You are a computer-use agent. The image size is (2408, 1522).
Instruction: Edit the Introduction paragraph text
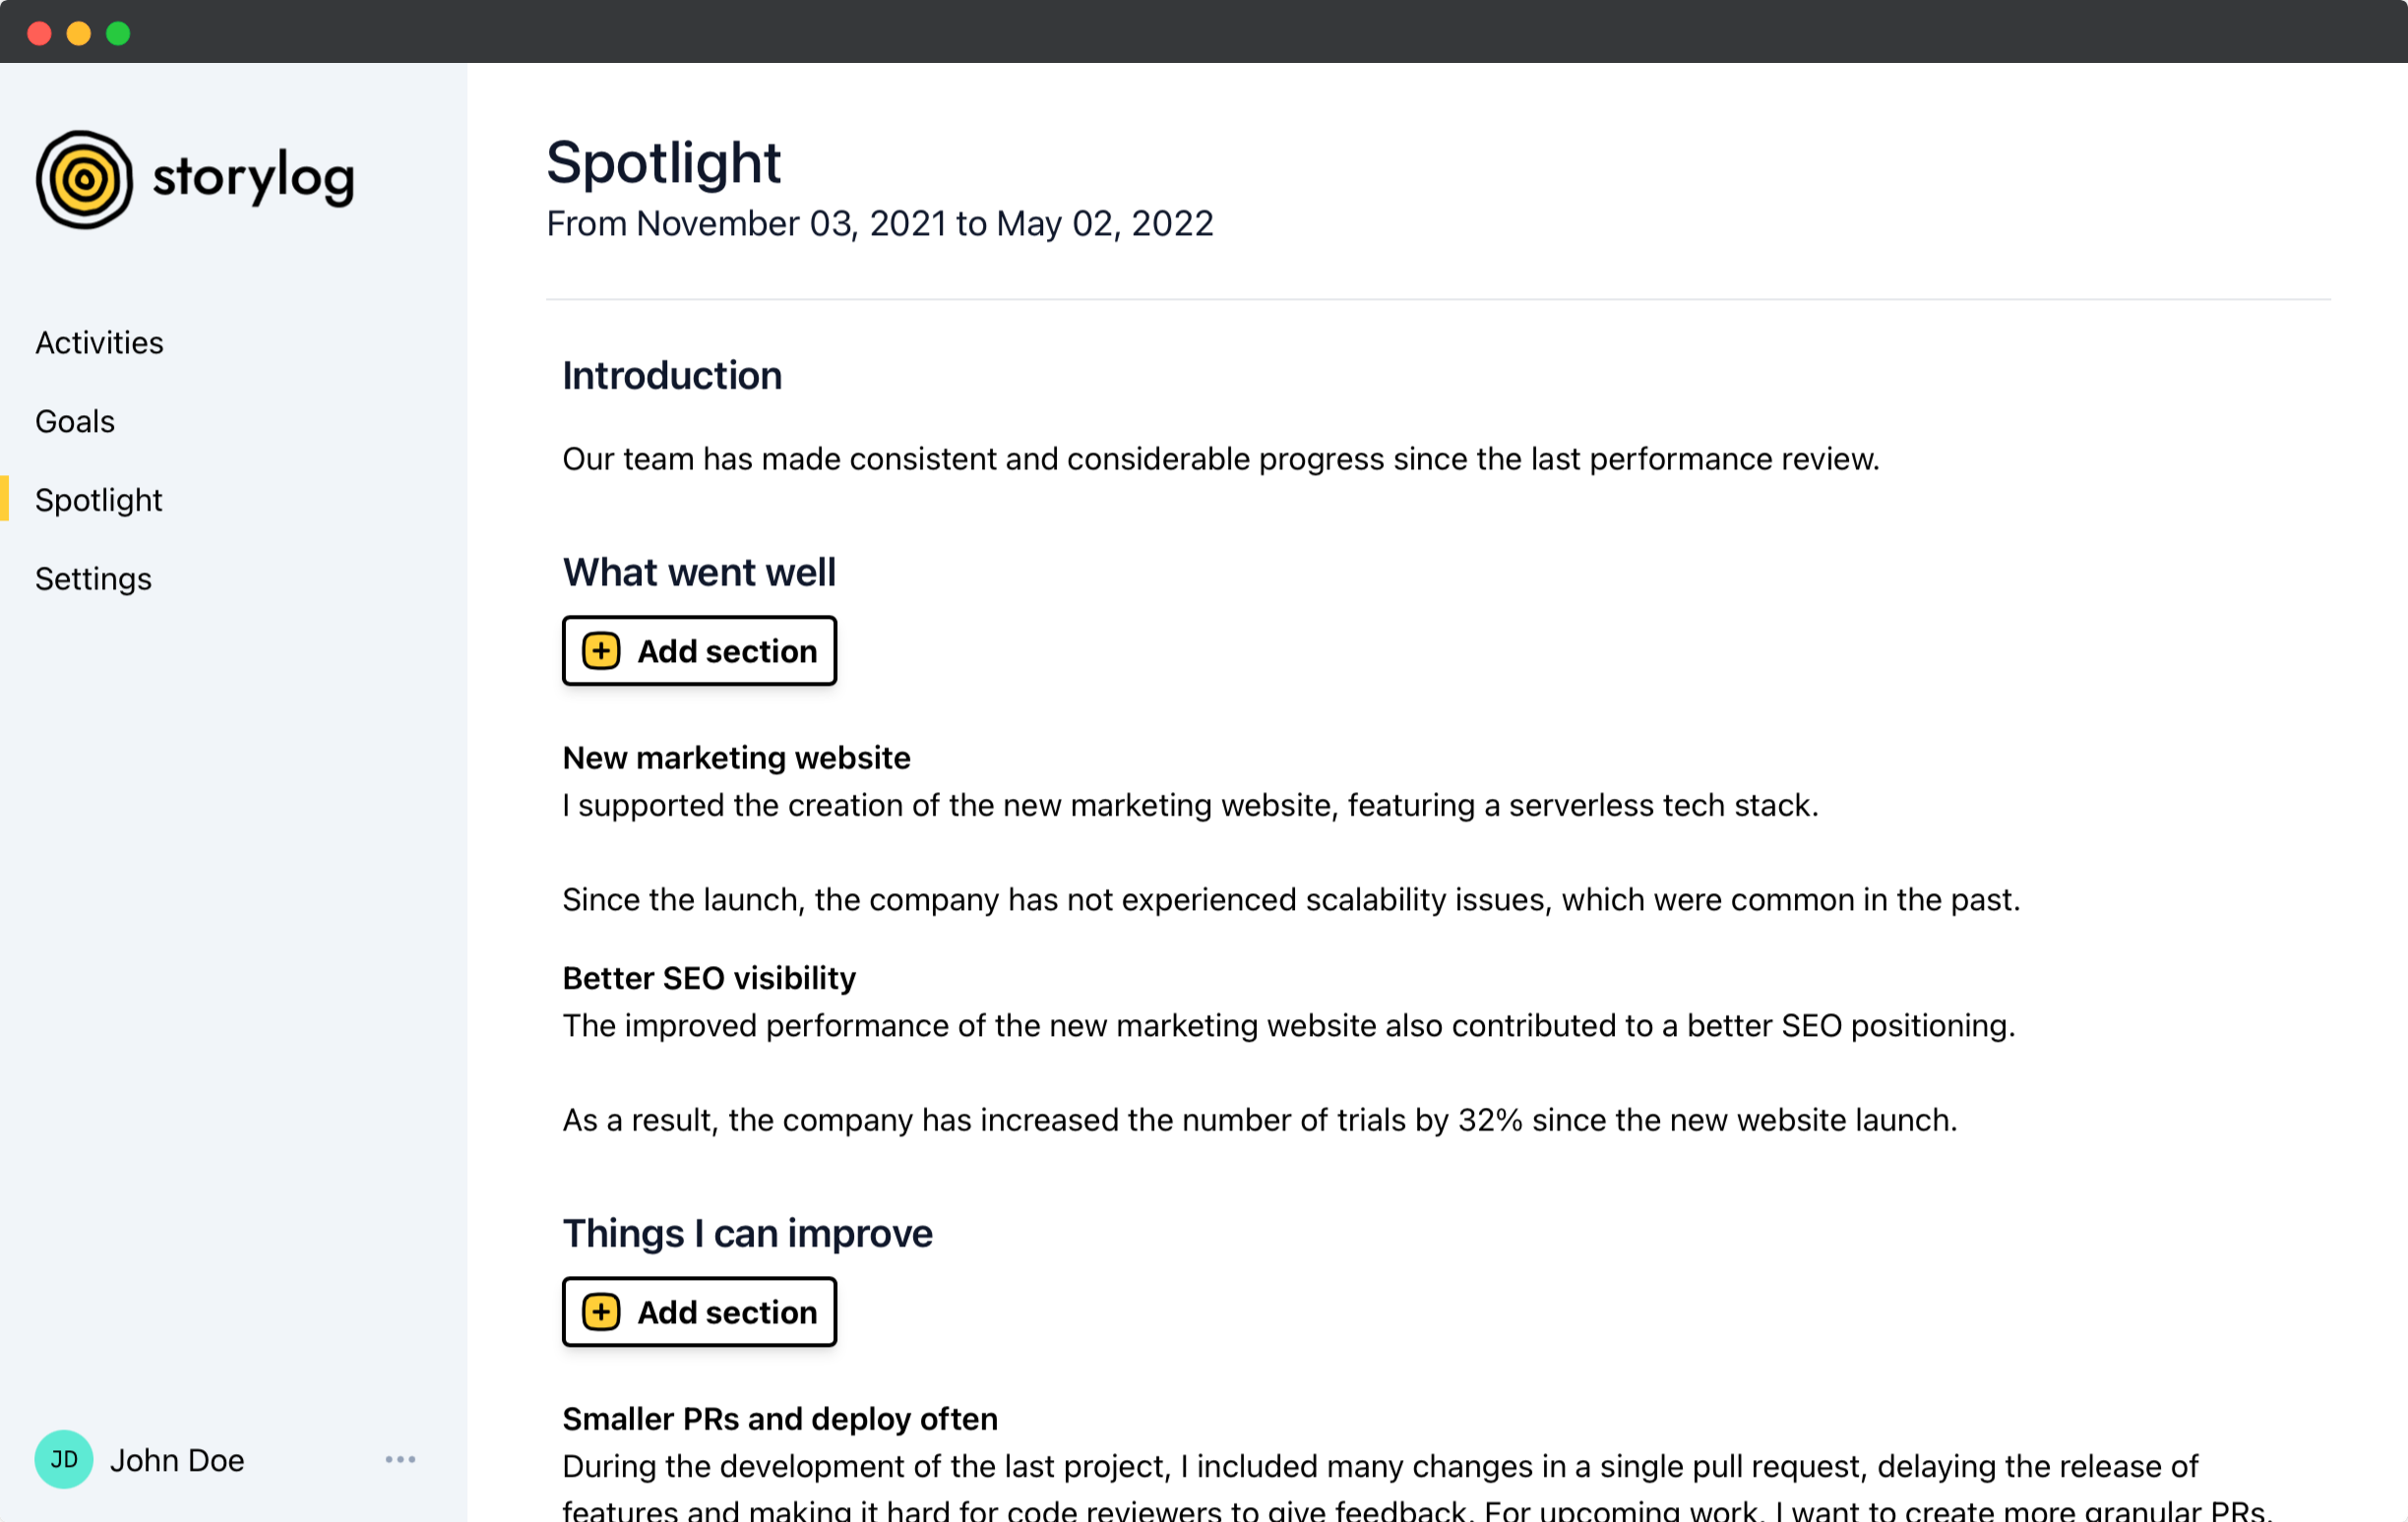[x=1220, y=459]
